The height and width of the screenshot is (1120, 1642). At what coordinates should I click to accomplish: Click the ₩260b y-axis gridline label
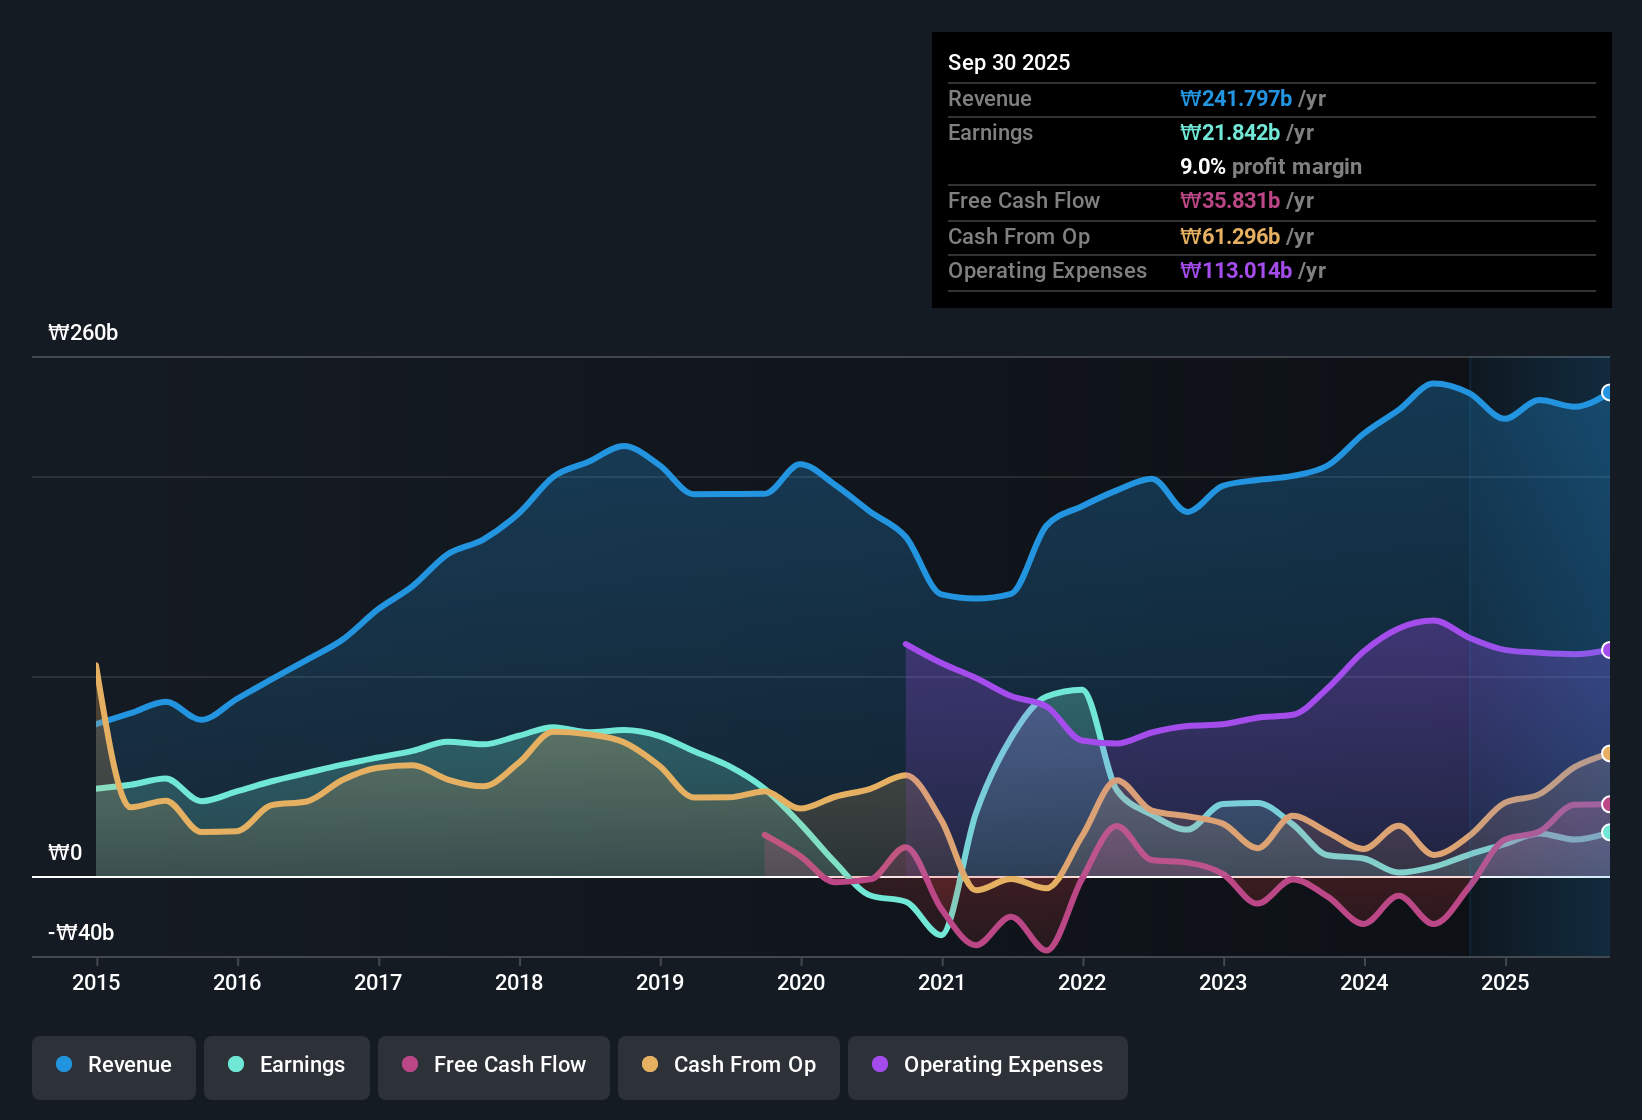click(84, 333)
